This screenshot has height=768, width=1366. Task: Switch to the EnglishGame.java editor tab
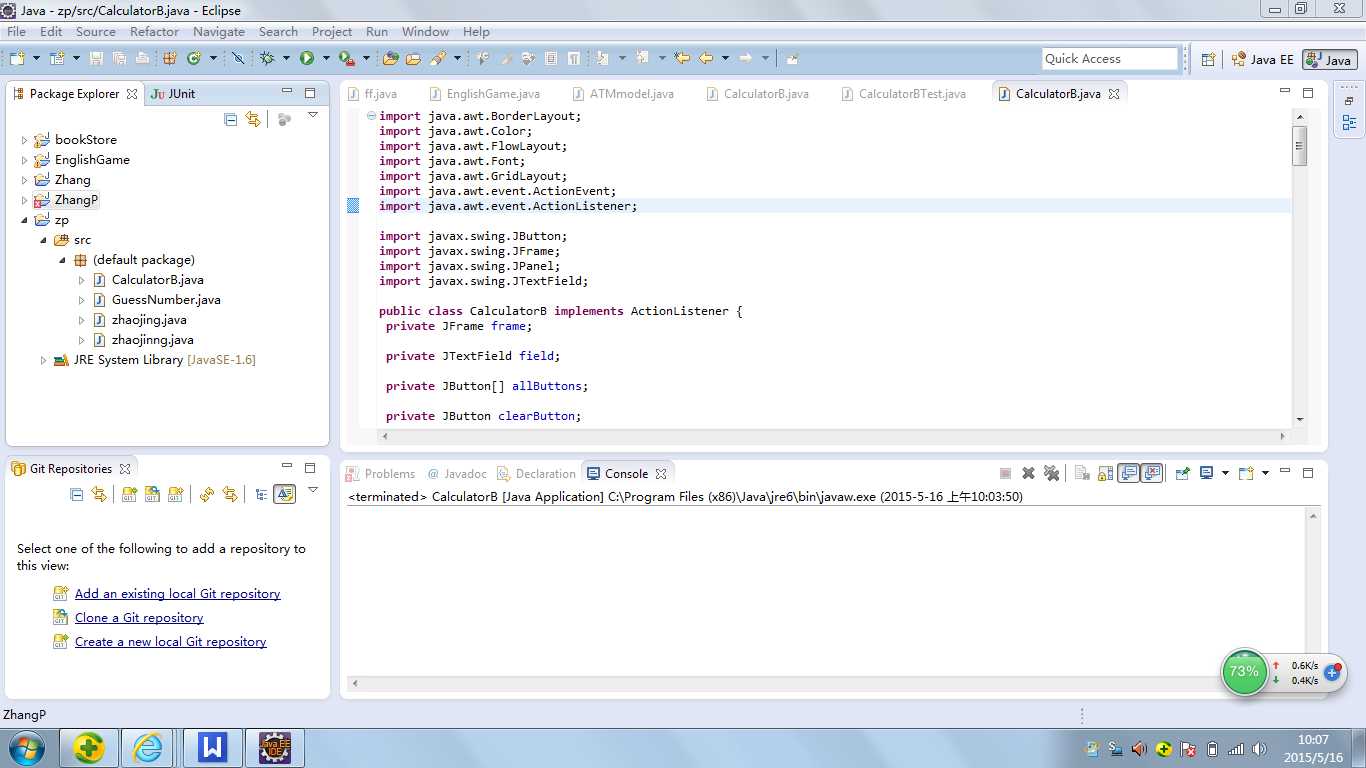(484, 94)
